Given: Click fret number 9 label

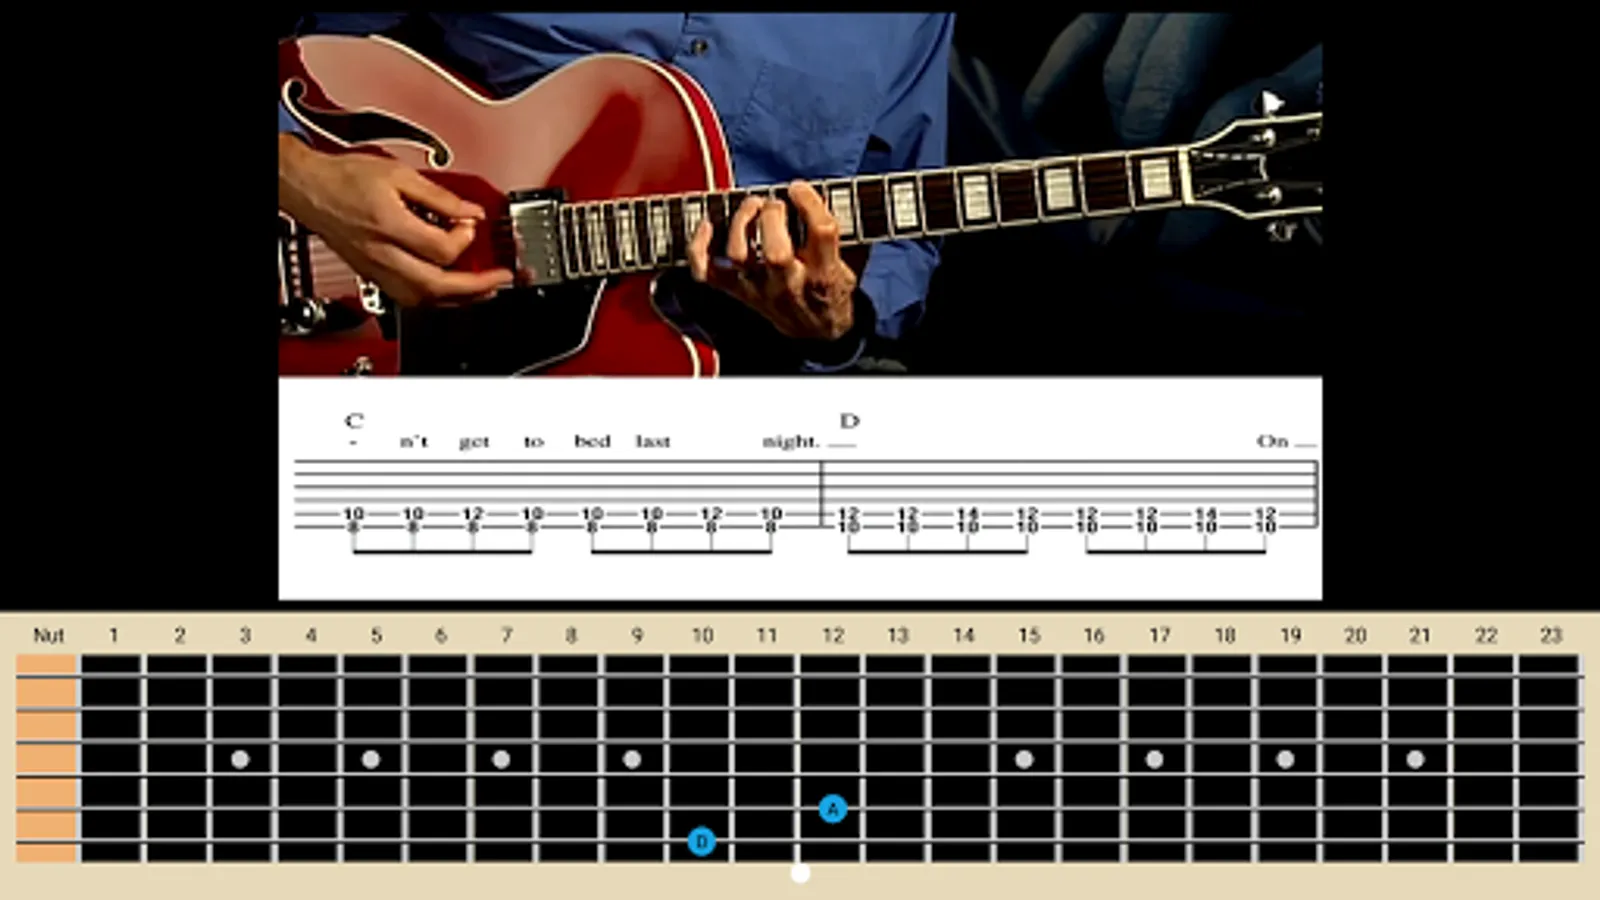Looking at the screenshot, I should (637, 635).
